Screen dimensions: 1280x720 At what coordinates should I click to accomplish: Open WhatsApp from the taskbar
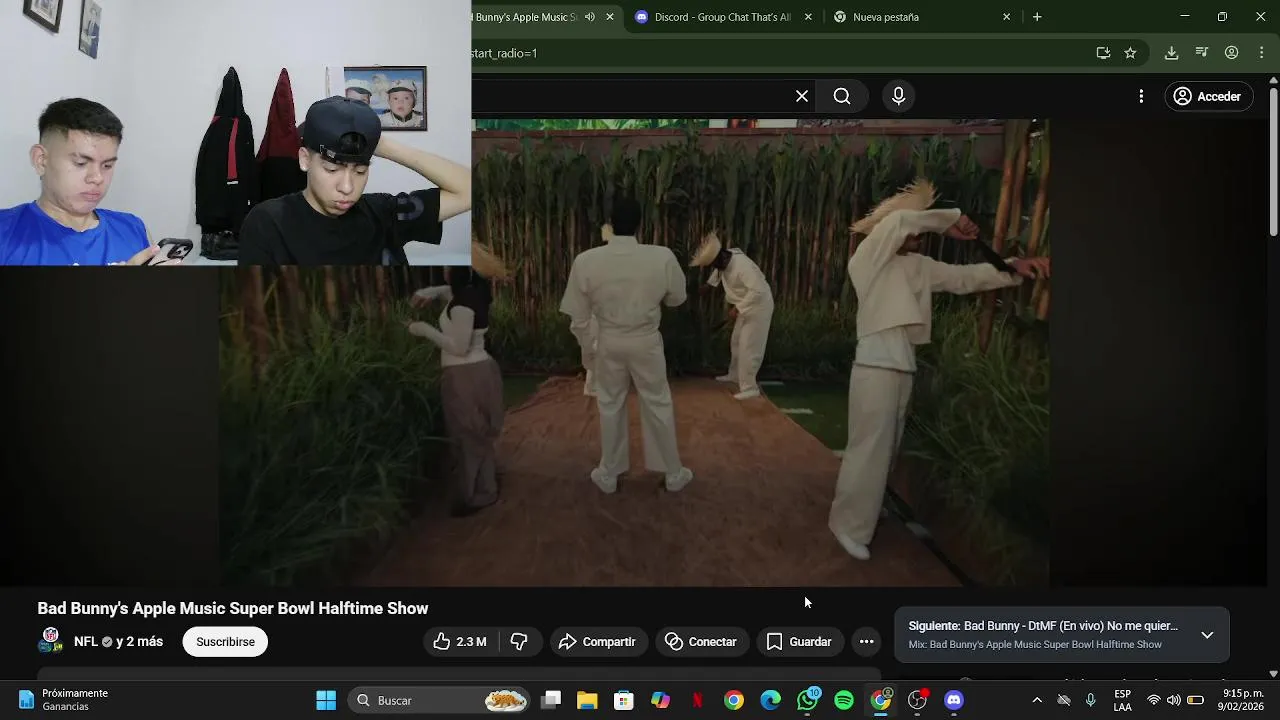[807, 700]
